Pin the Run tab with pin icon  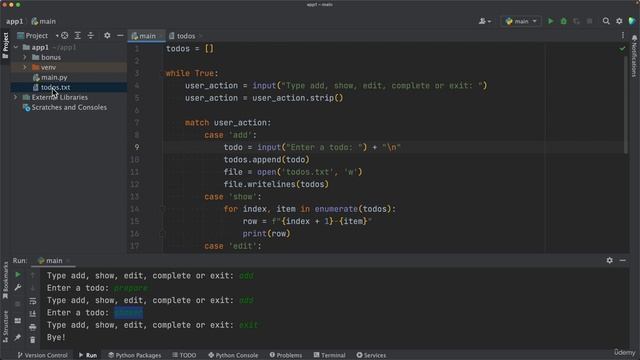18,338
